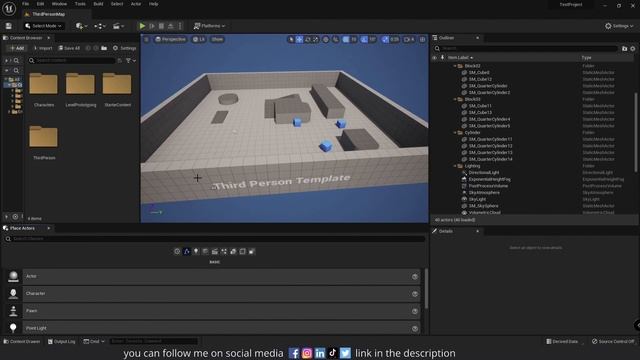Select Lights category icon in Place Actors
This screenshot has height=360, width=640.
coord(196,251)
